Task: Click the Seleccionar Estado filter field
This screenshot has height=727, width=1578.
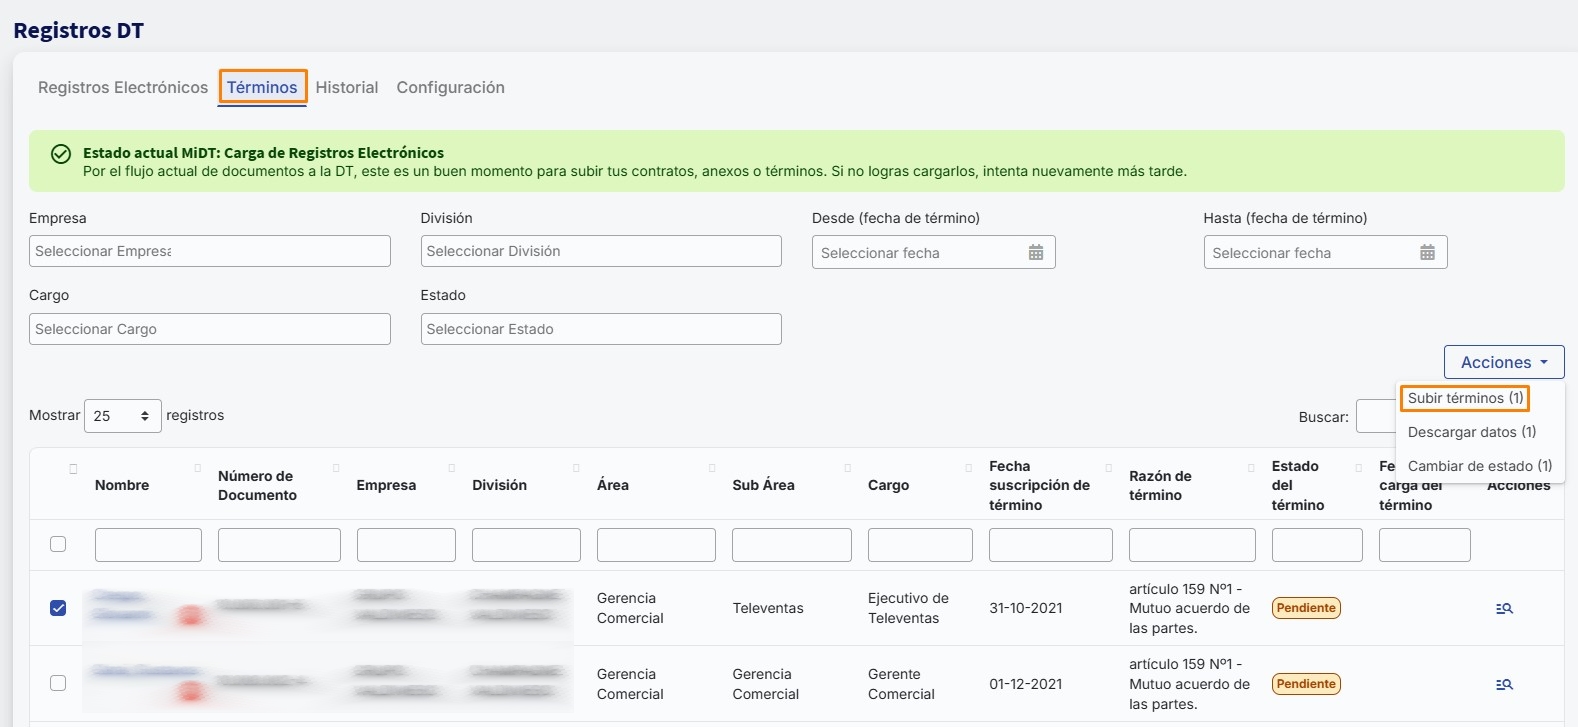Action: click(x=600, y=329)
